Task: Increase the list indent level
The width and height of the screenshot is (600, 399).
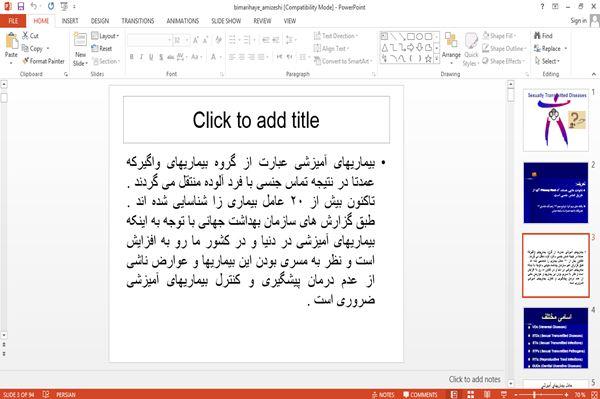Action: coord(276,40)
